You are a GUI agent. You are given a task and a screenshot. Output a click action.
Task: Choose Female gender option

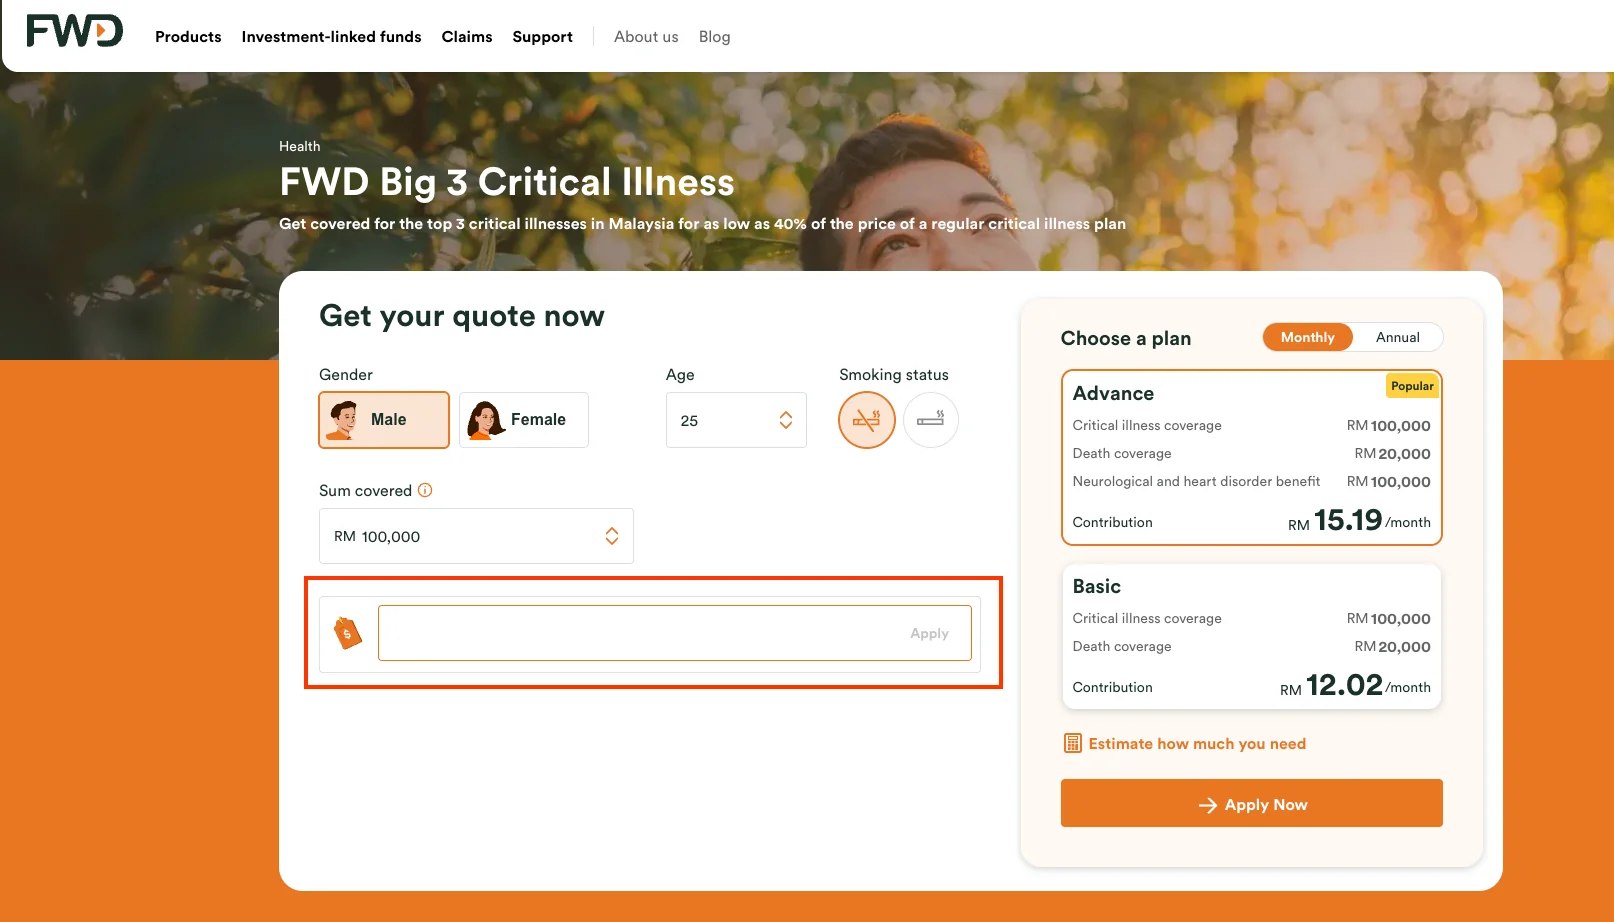(524, 420)
